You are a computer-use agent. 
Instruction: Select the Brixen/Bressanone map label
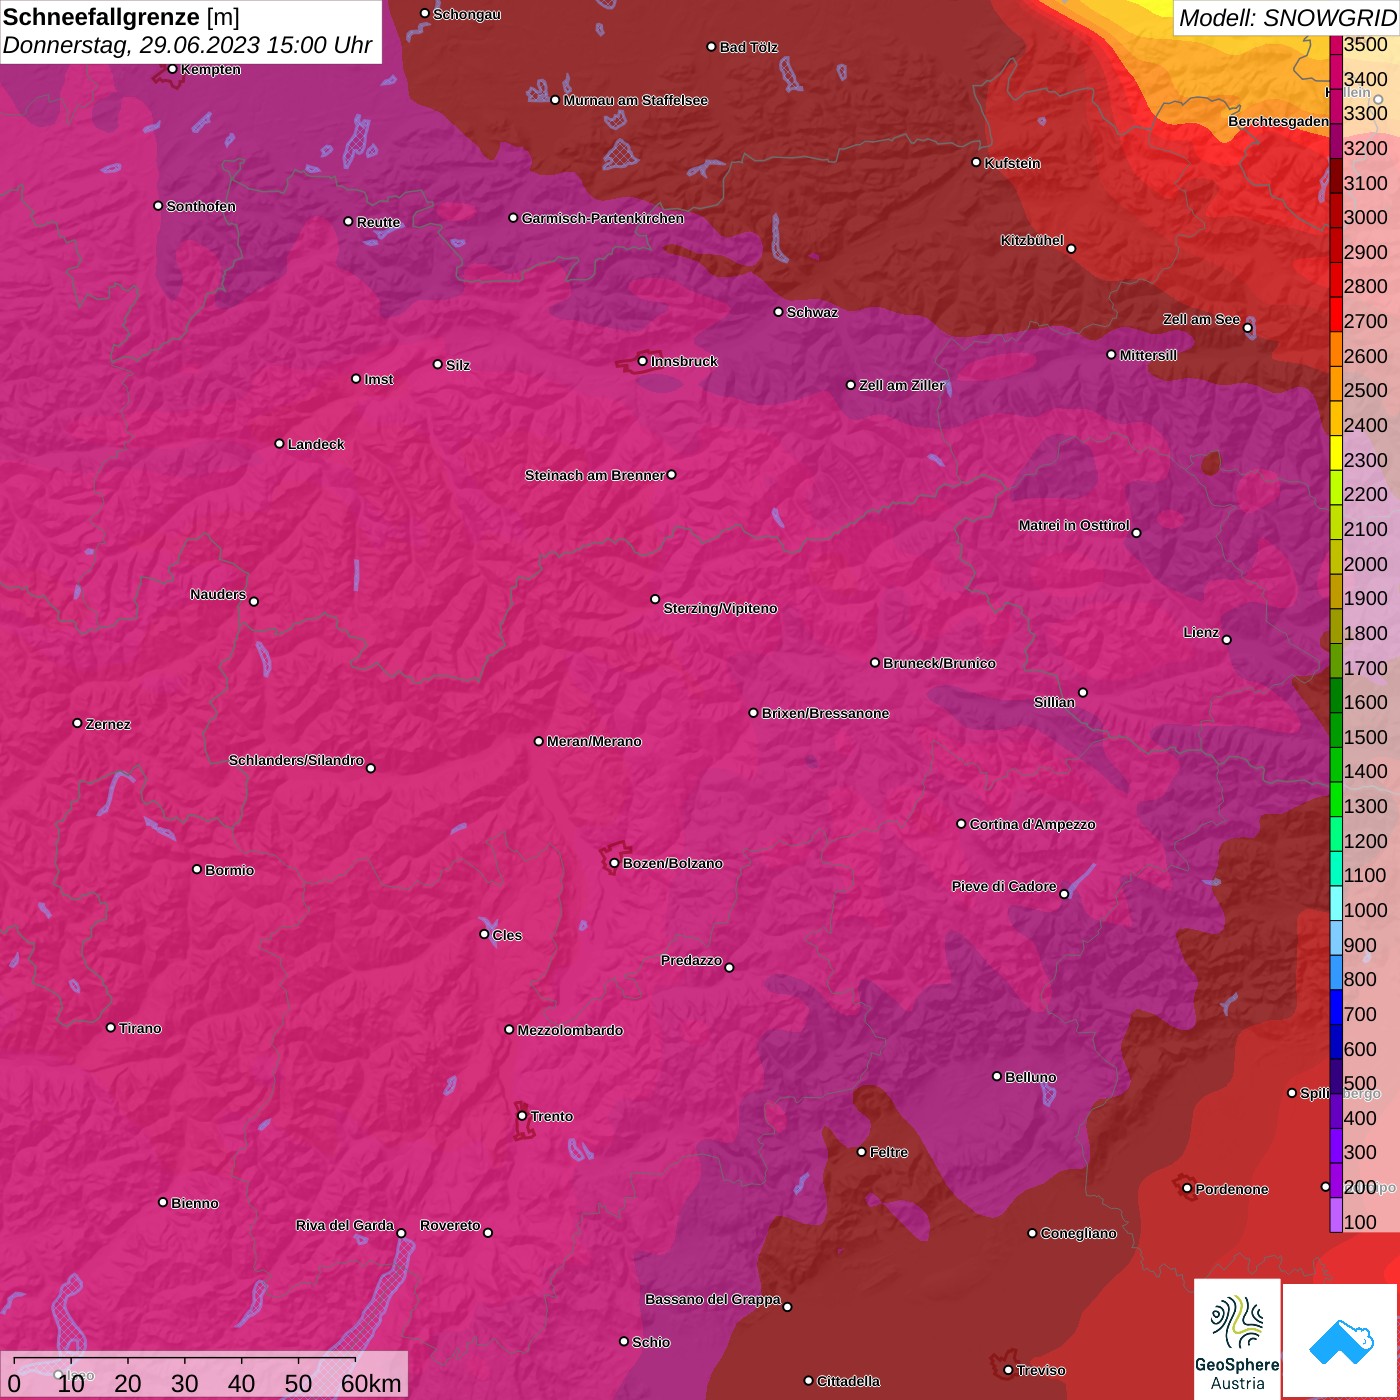(825, 713)
